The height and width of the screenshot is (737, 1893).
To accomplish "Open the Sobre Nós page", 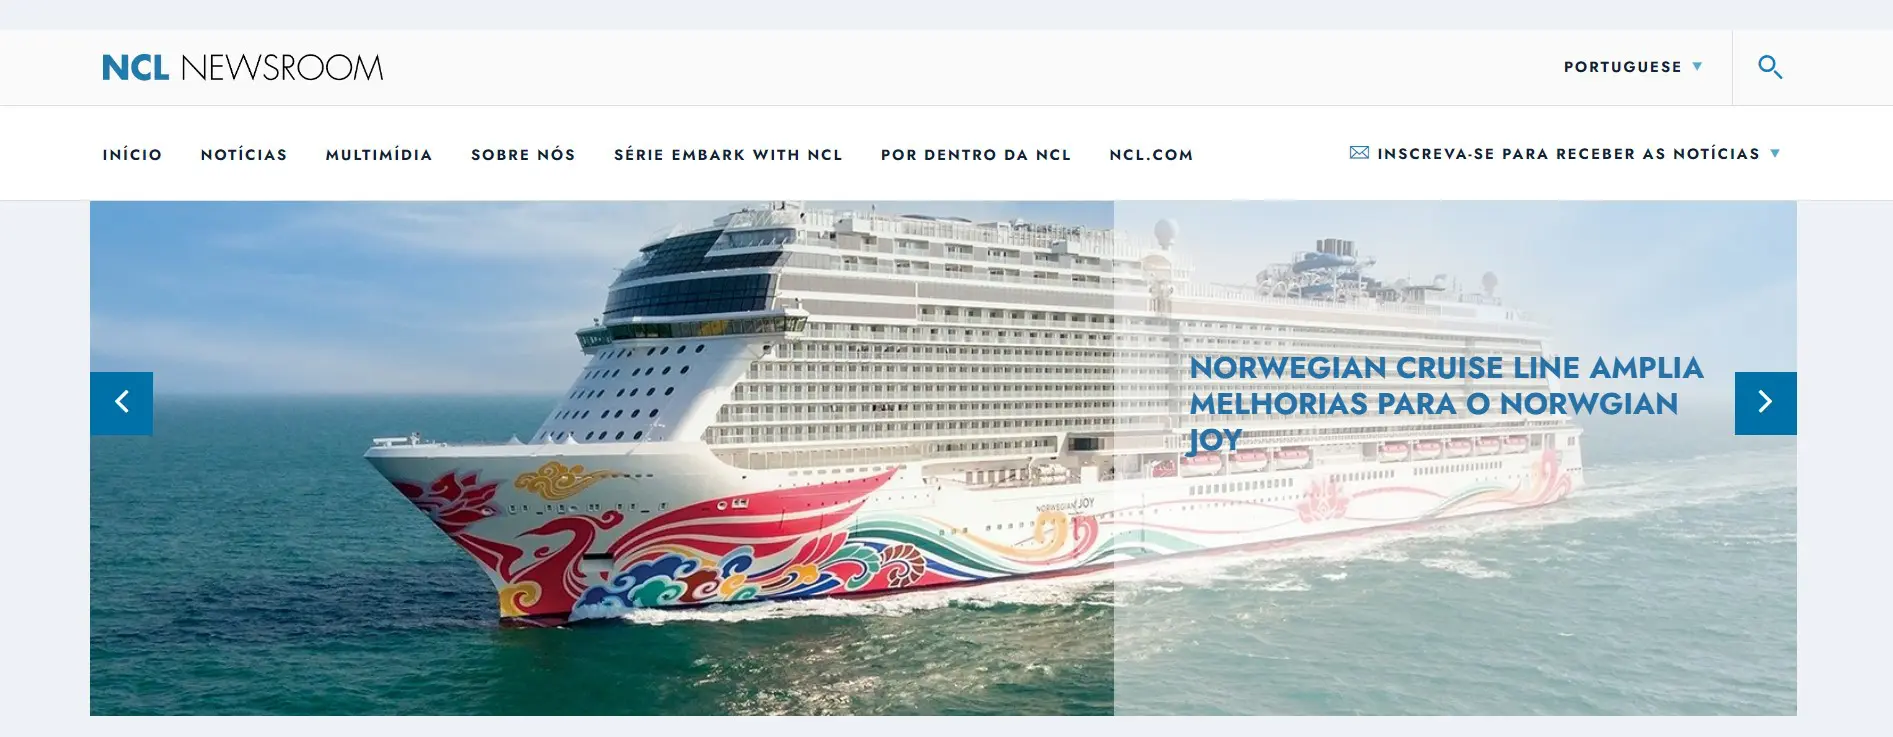I will (x=523, y=154).
